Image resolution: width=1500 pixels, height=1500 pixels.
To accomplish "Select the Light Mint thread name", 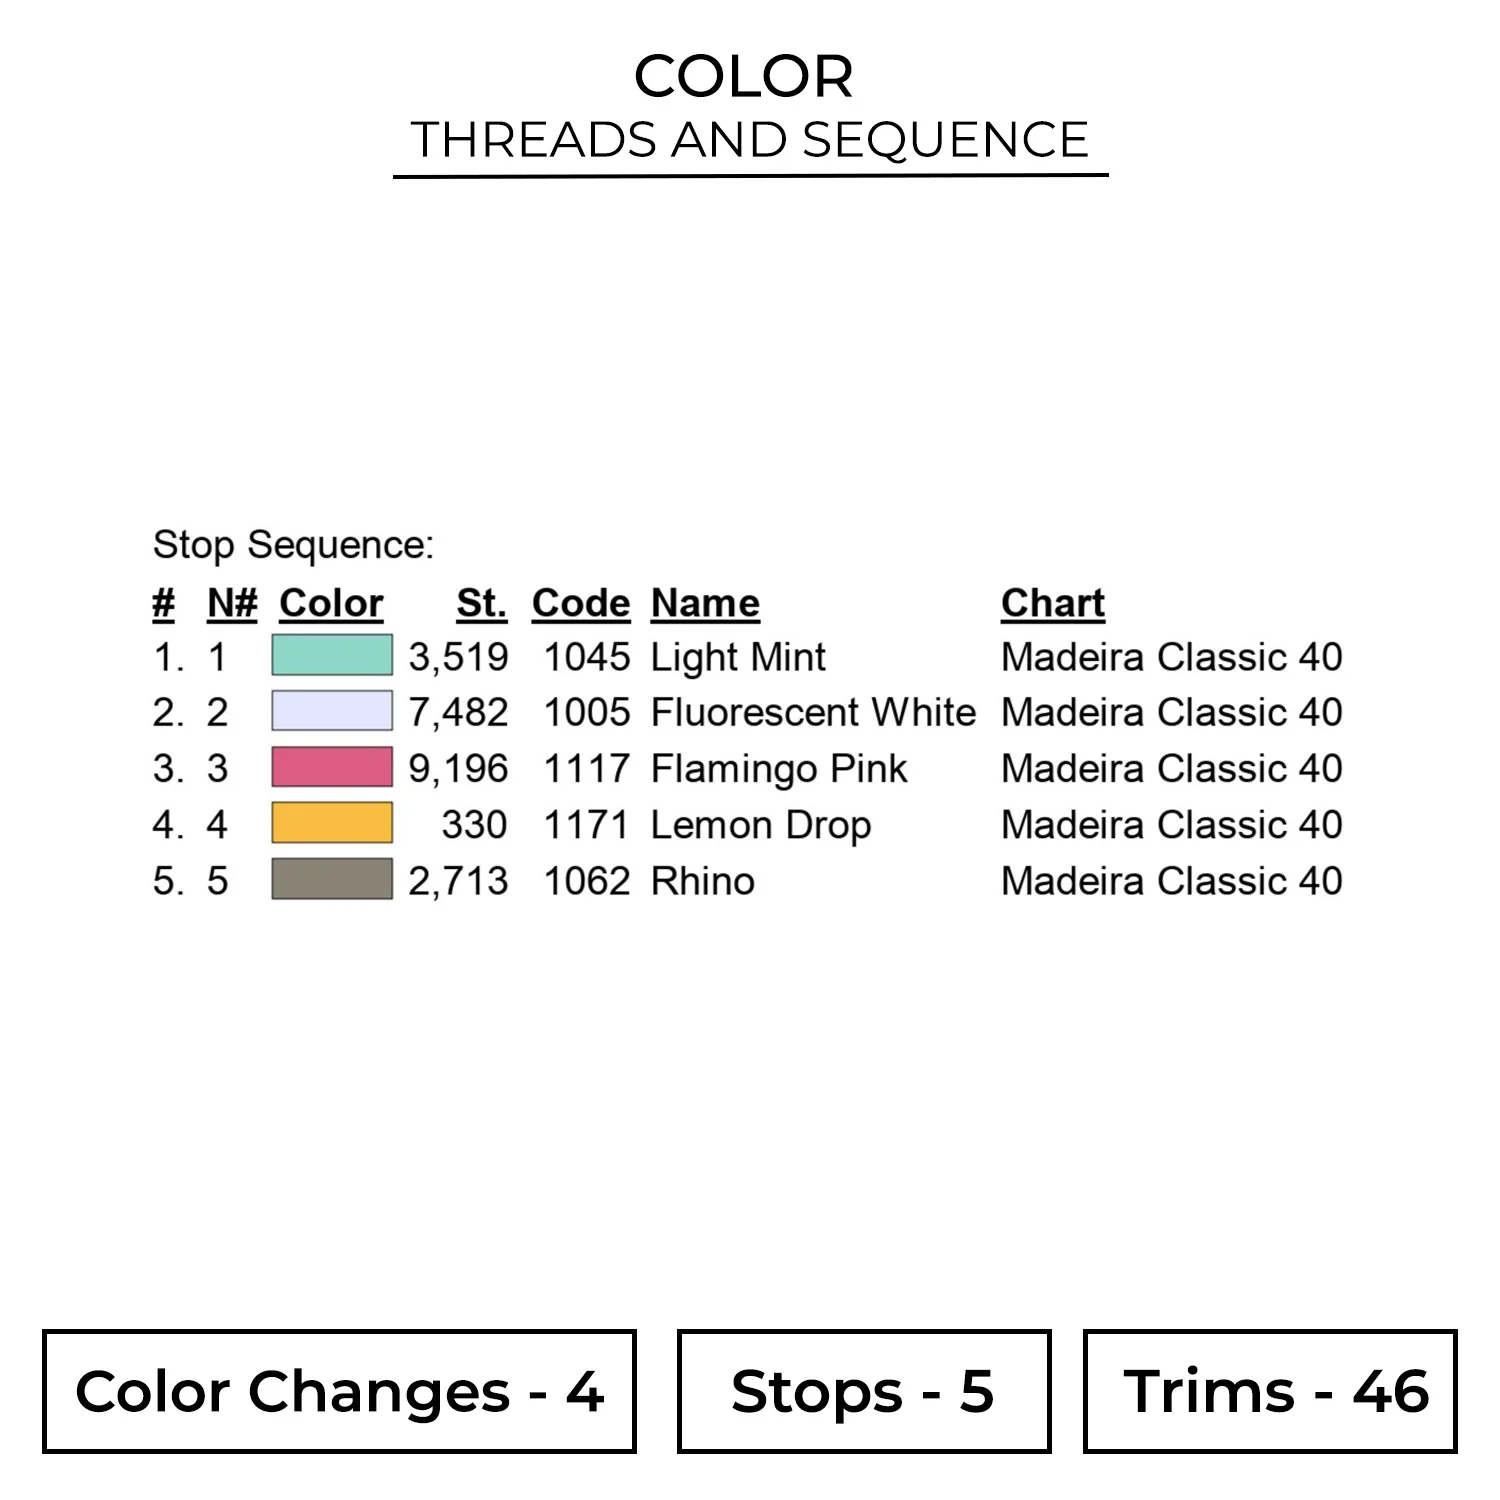I will (738, 658).
